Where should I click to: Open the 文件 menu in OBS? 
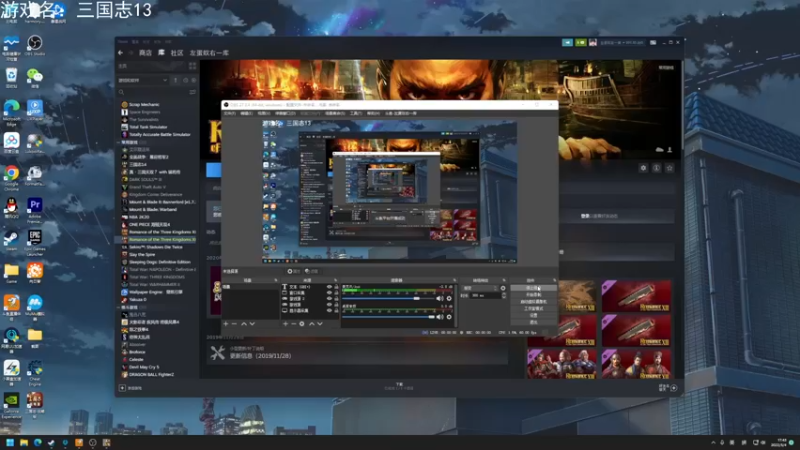(230, 113)
